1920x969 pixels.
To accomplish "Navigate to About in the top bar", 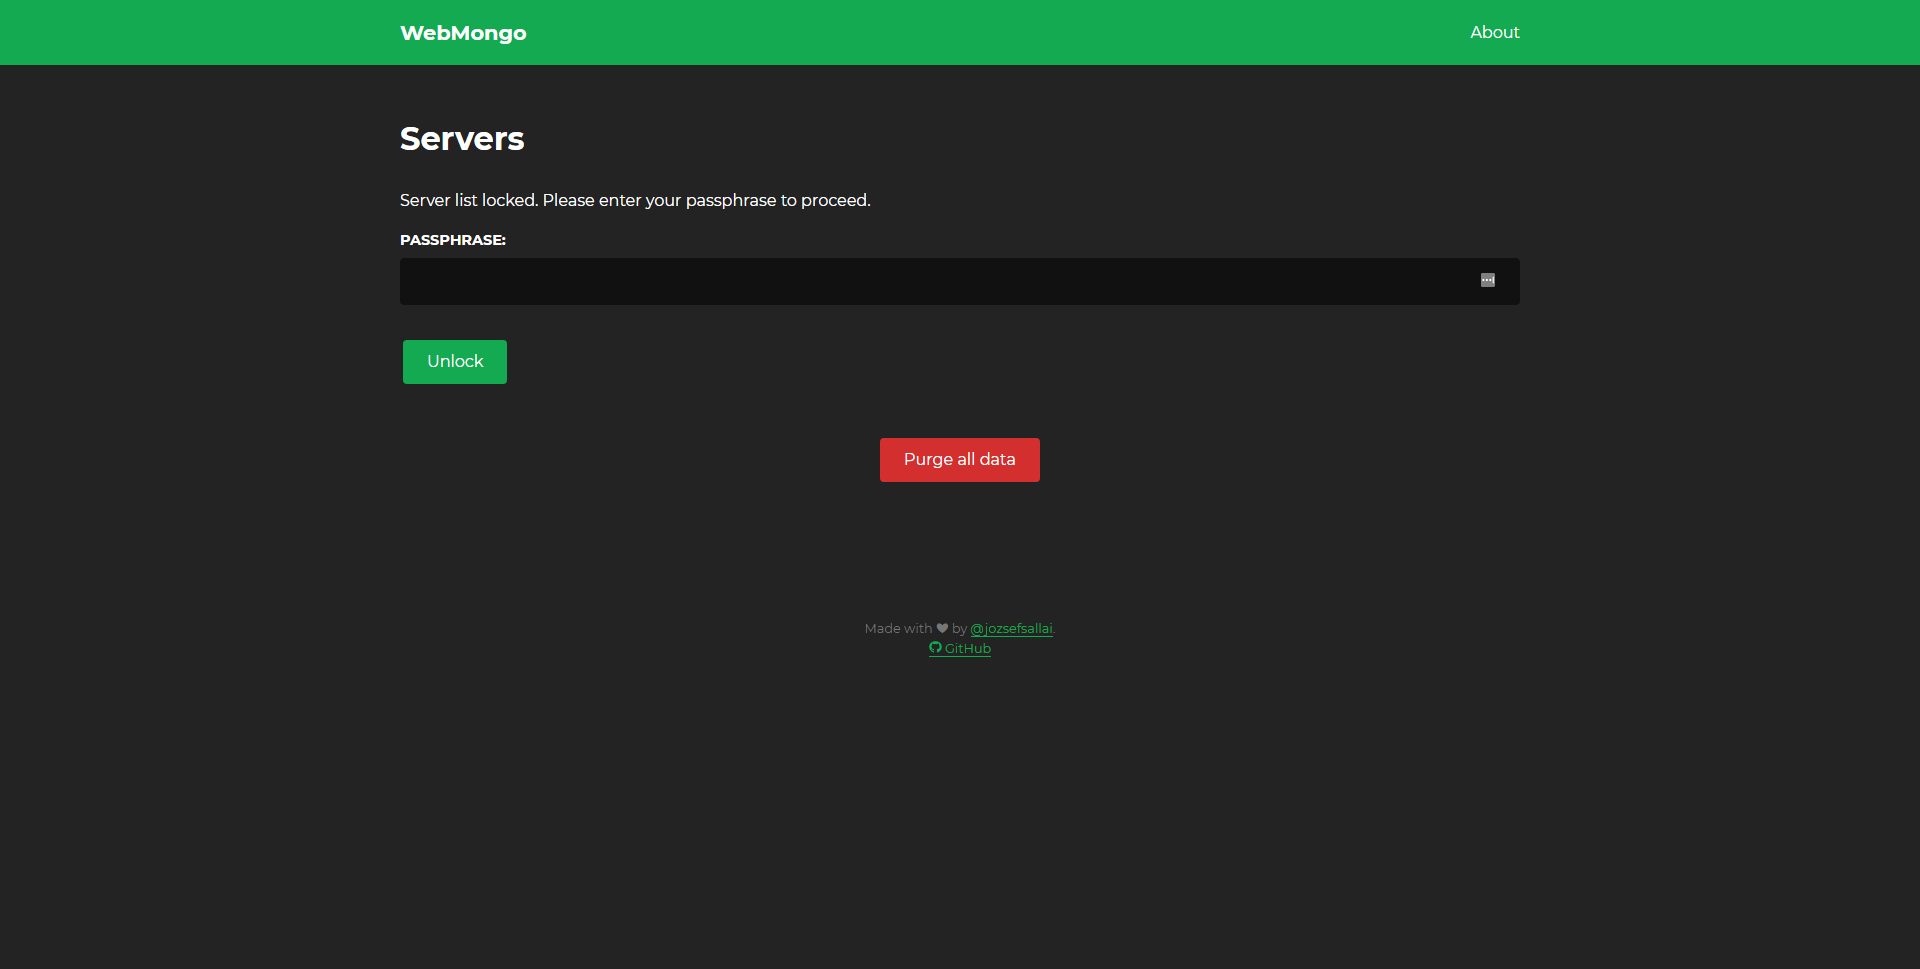I will click(1494, 31).
